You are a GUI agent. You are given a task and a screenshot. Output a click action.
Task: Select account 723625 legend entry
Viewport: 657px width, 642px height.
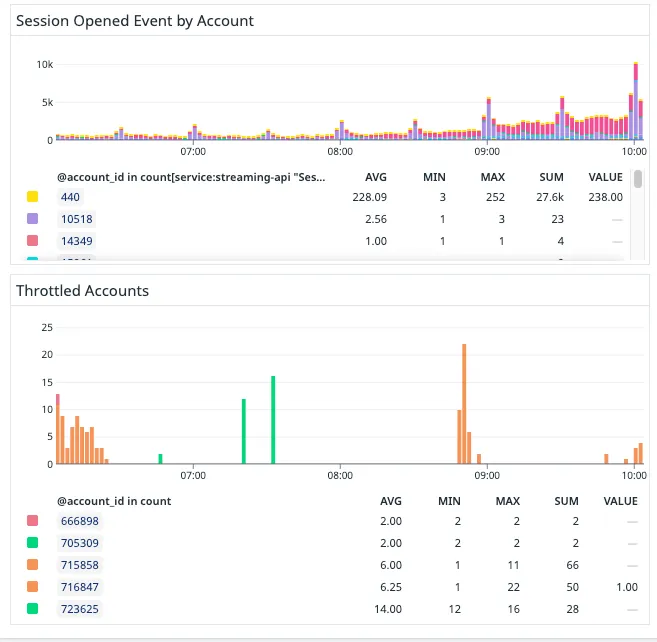pyautogui.click(x=80, y=609)
